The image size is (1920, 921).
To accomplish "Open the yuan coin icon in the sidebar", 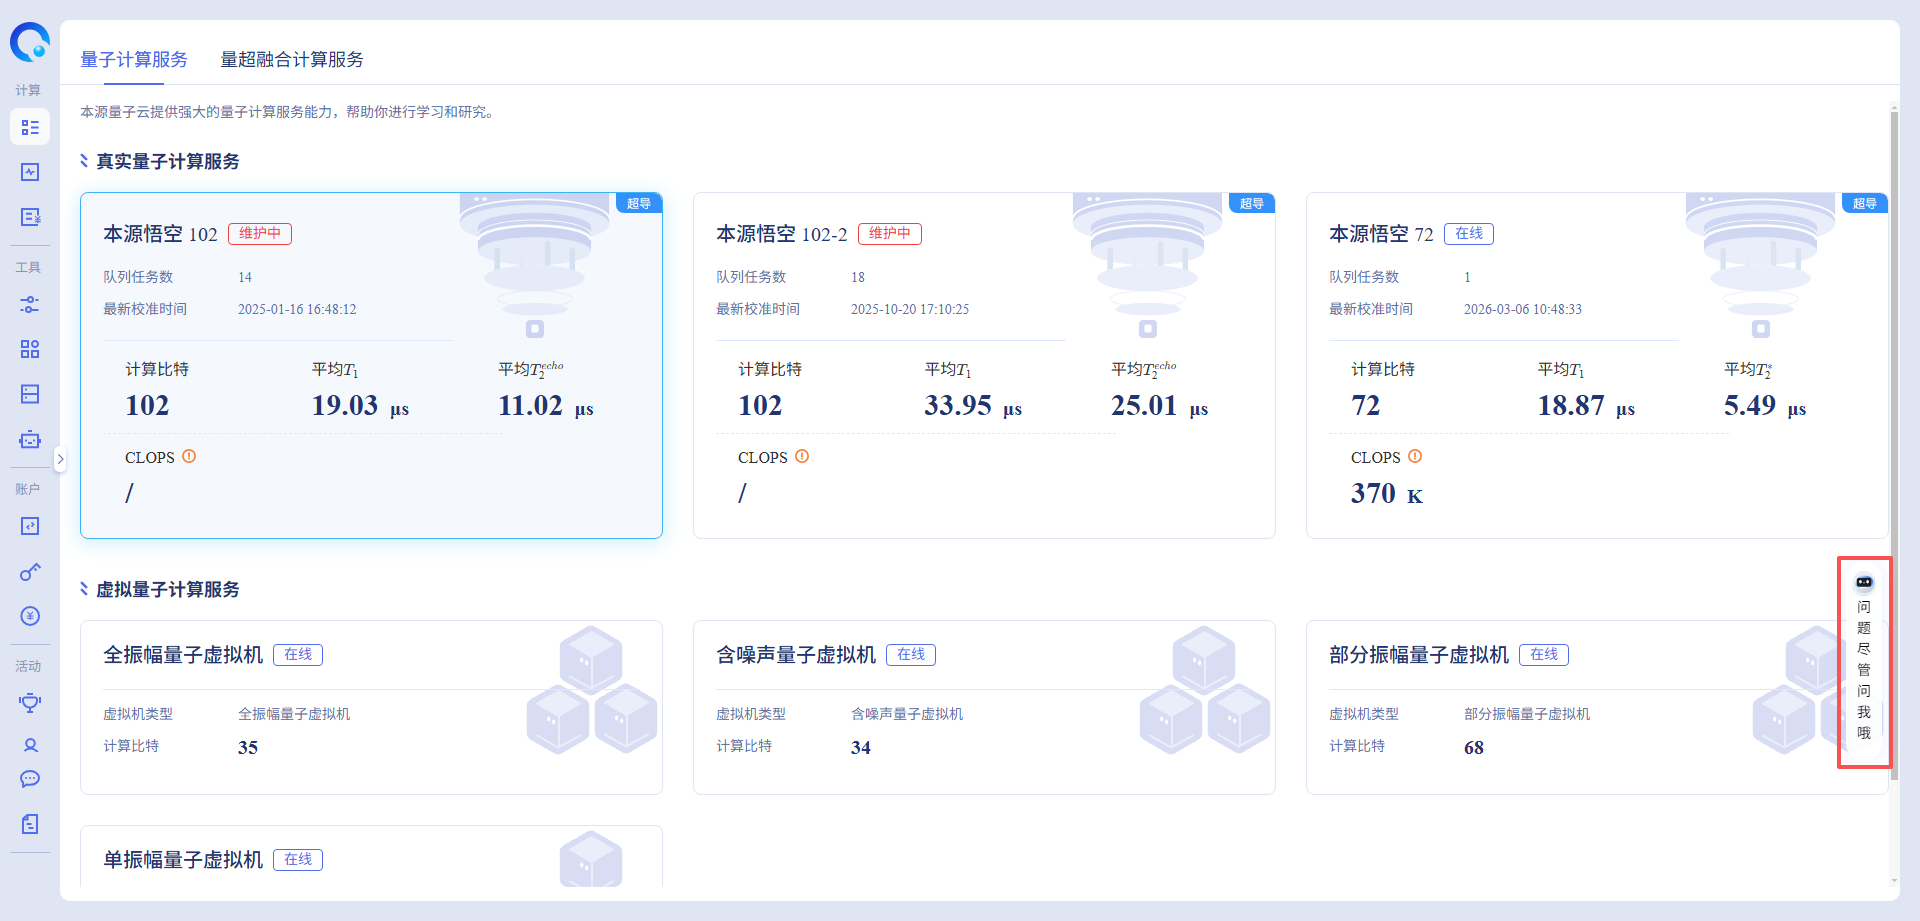I will click(x=30, y=615).
